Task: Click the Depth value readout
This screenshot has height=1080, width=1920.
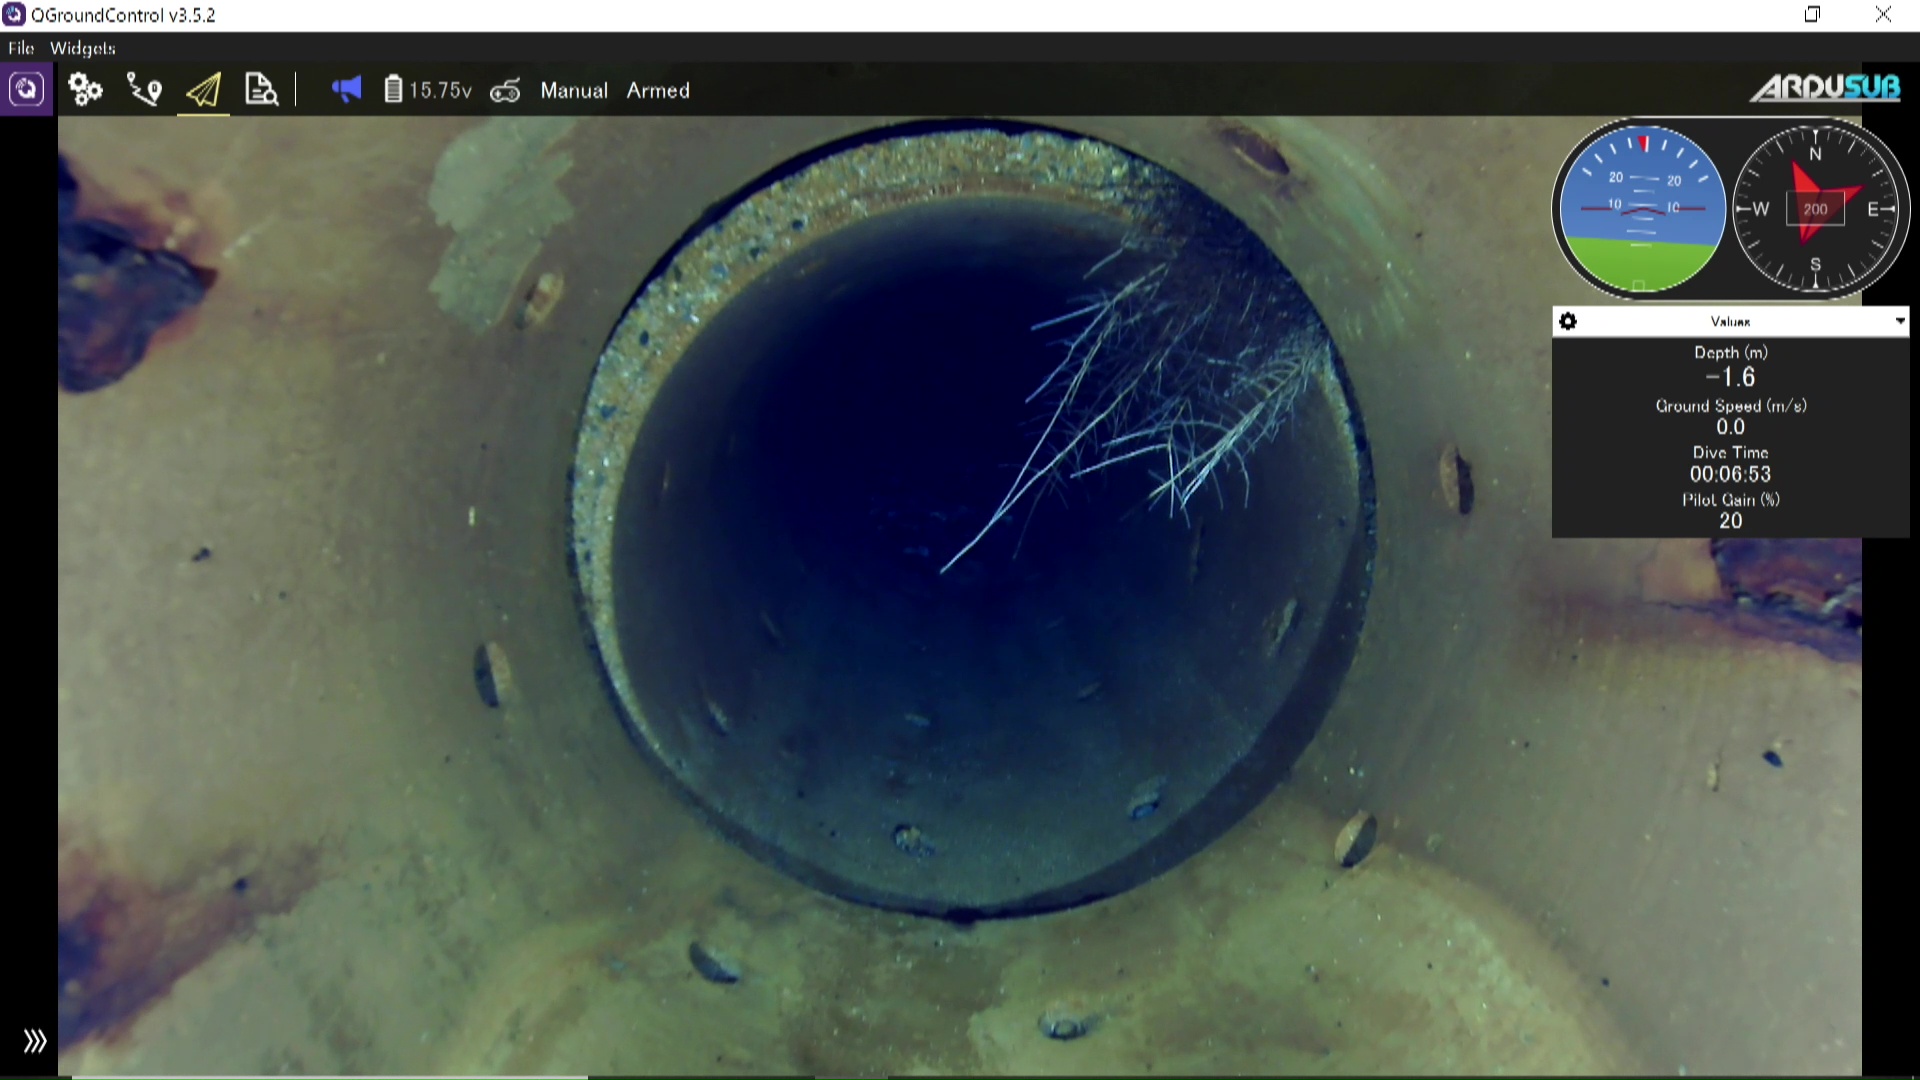Action: 1730,377
